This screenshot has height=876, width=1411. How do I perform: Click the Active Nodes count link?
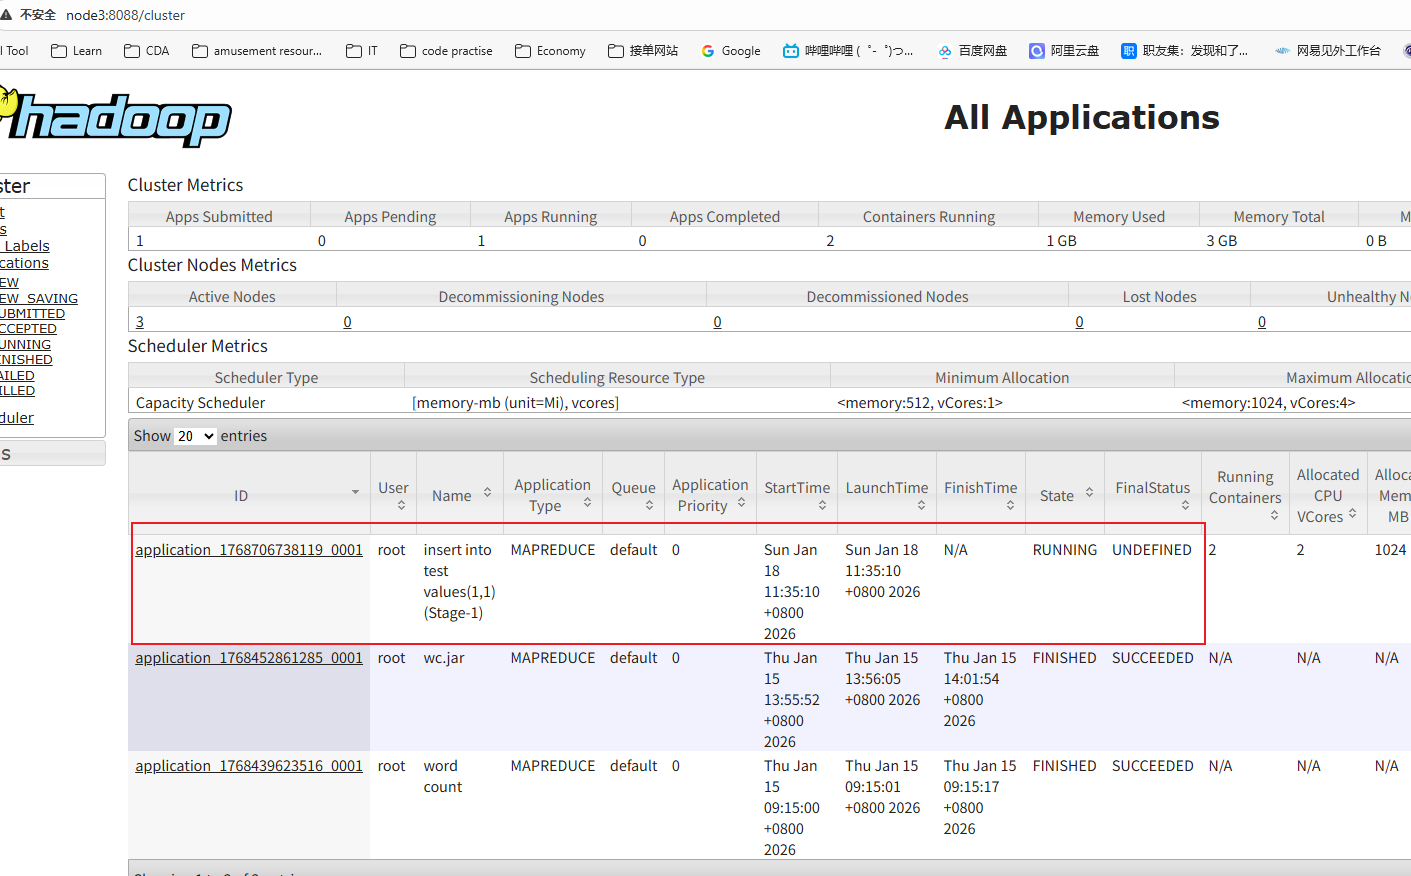(140, 322)
